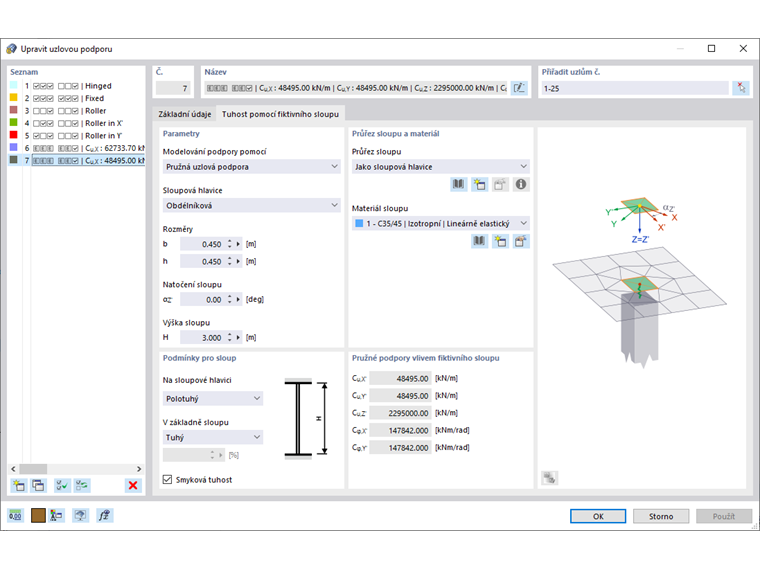
Task: Click the list's horizontal scrollbar right arrow
Action: [x=139, y=469]
